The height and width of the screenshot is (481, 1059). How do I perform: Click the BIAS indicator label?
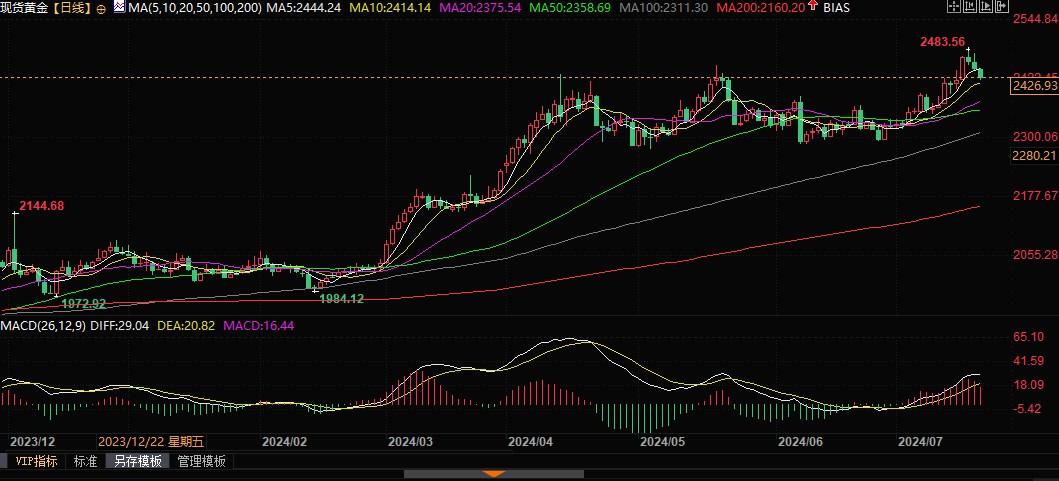tap(838, 7)
